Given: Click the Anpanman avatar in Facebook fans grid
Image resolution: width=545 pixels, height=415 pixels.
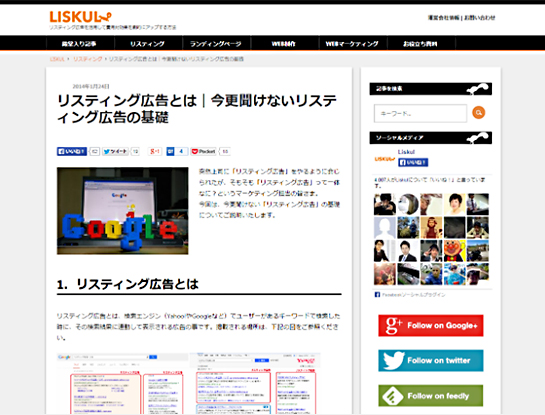Looking at the screenshot, I should pos(454,251).
